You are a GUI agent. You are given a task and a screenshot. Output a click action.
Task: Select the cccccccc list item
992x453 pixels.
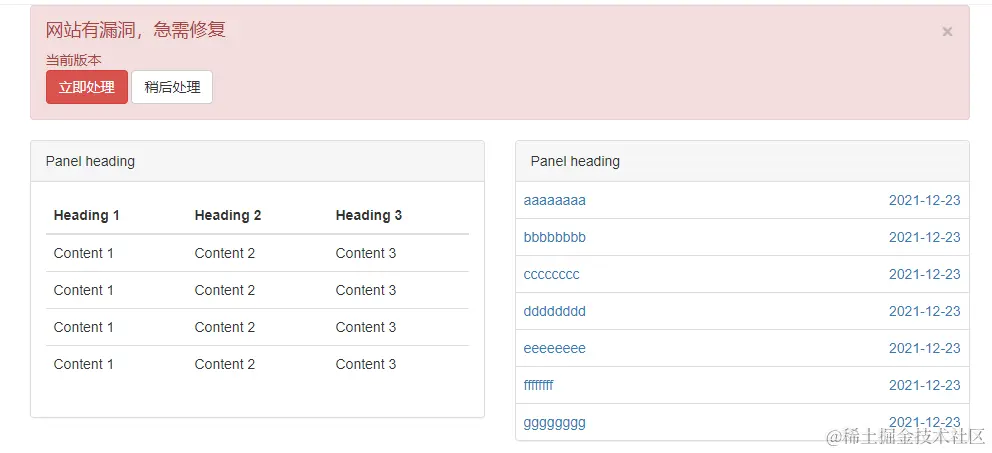(552, 274)
